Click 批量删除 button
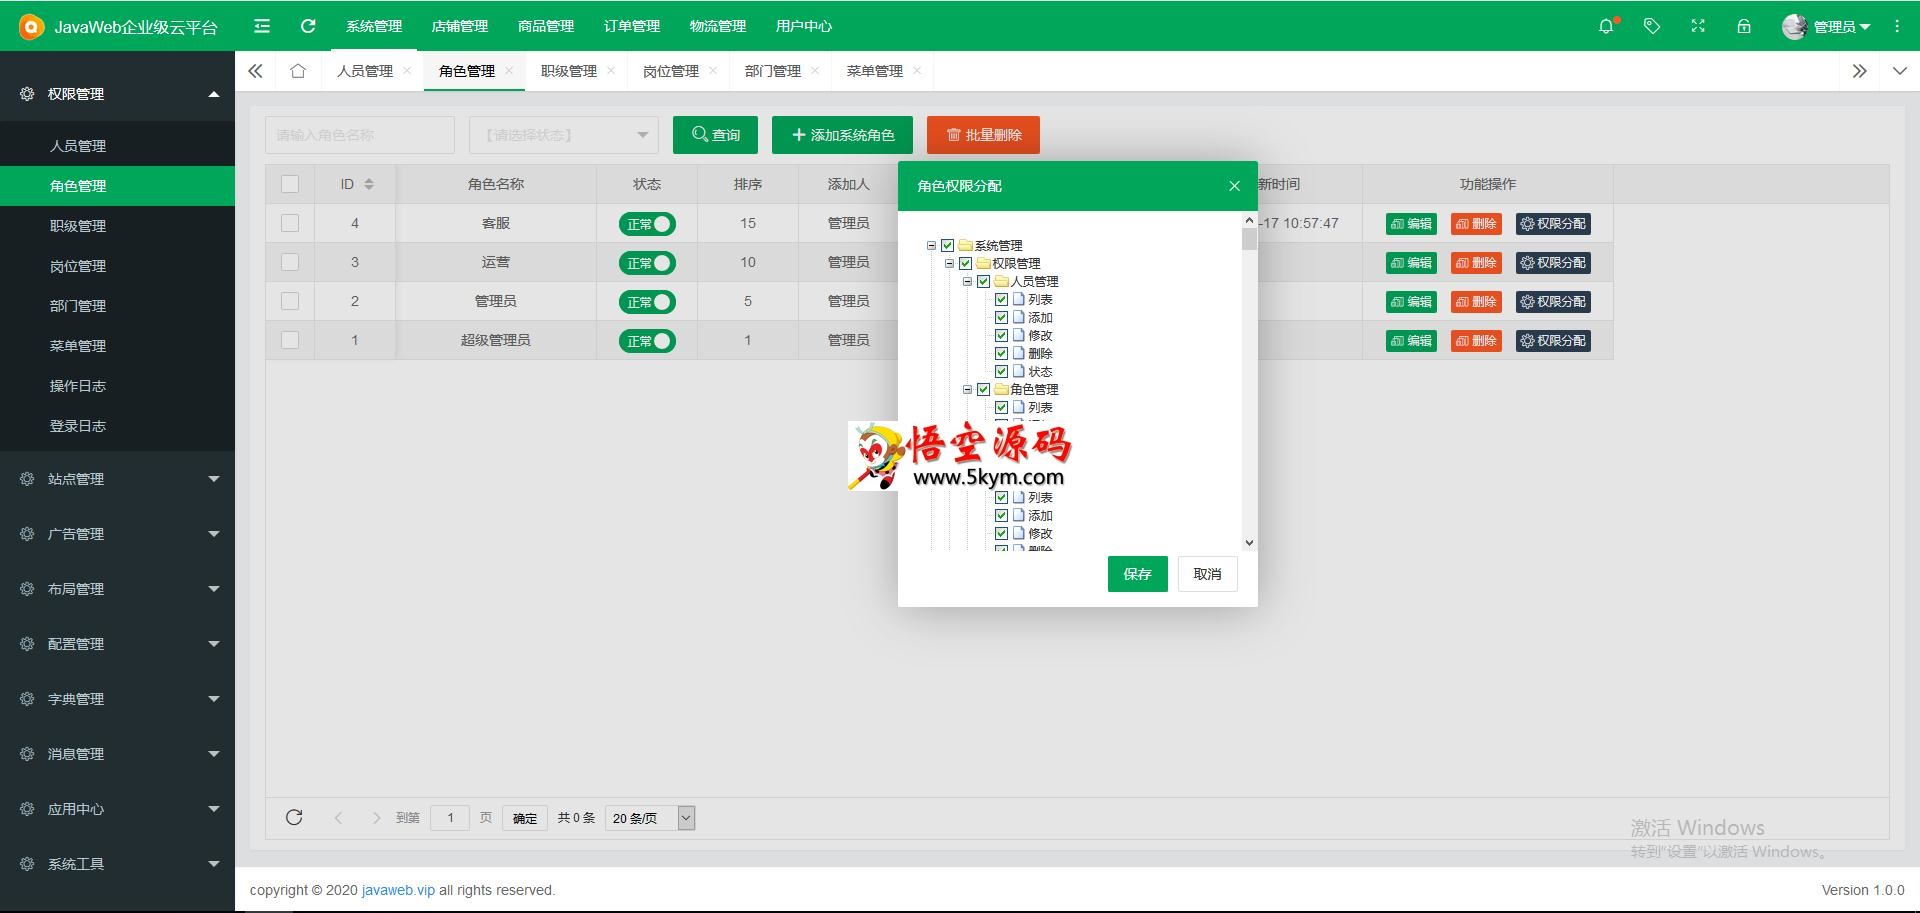 click(983, 135)
